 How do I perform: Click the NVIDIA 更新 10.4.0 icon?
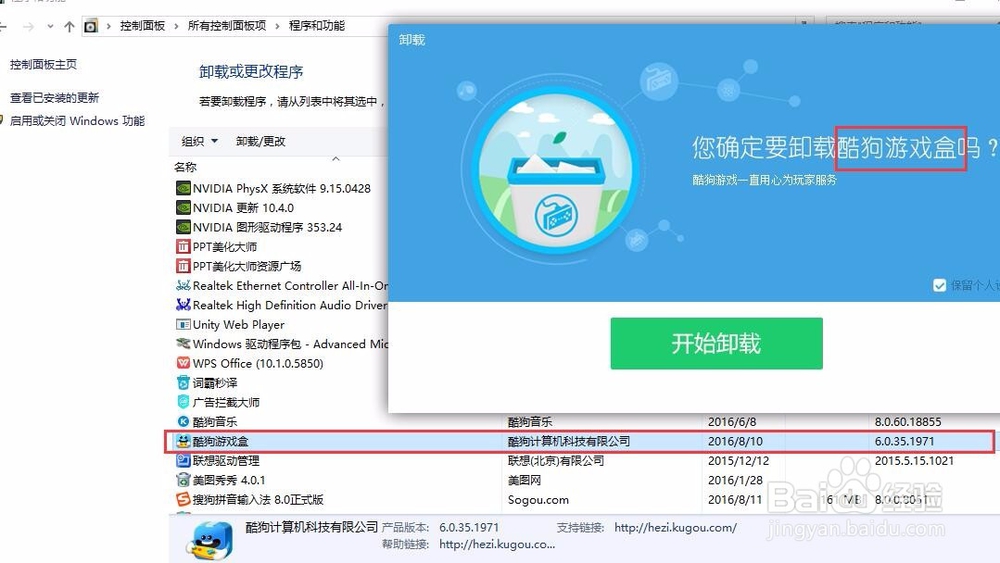[x=183, y=208]
